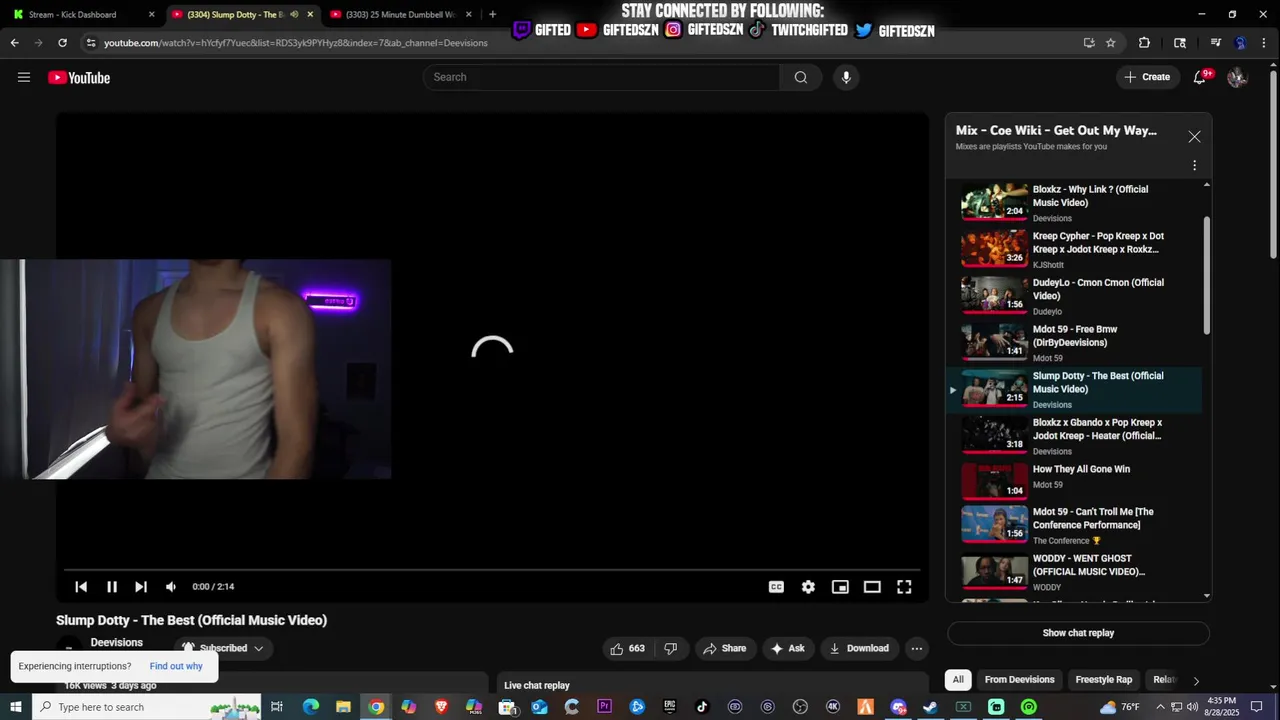The width and height of the screenshot is (1280, 720).
Task: Open the playlist options three-dot menu
Action: coord(1194,165)
